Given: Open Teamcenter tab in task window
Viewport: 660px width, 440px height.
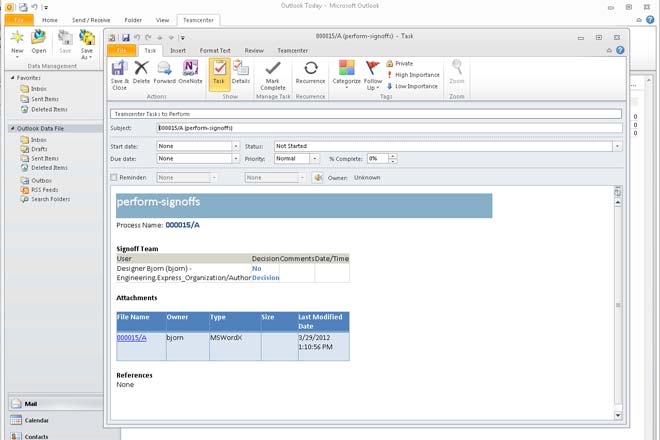Looking at the screenshot, I should [293, 51].
